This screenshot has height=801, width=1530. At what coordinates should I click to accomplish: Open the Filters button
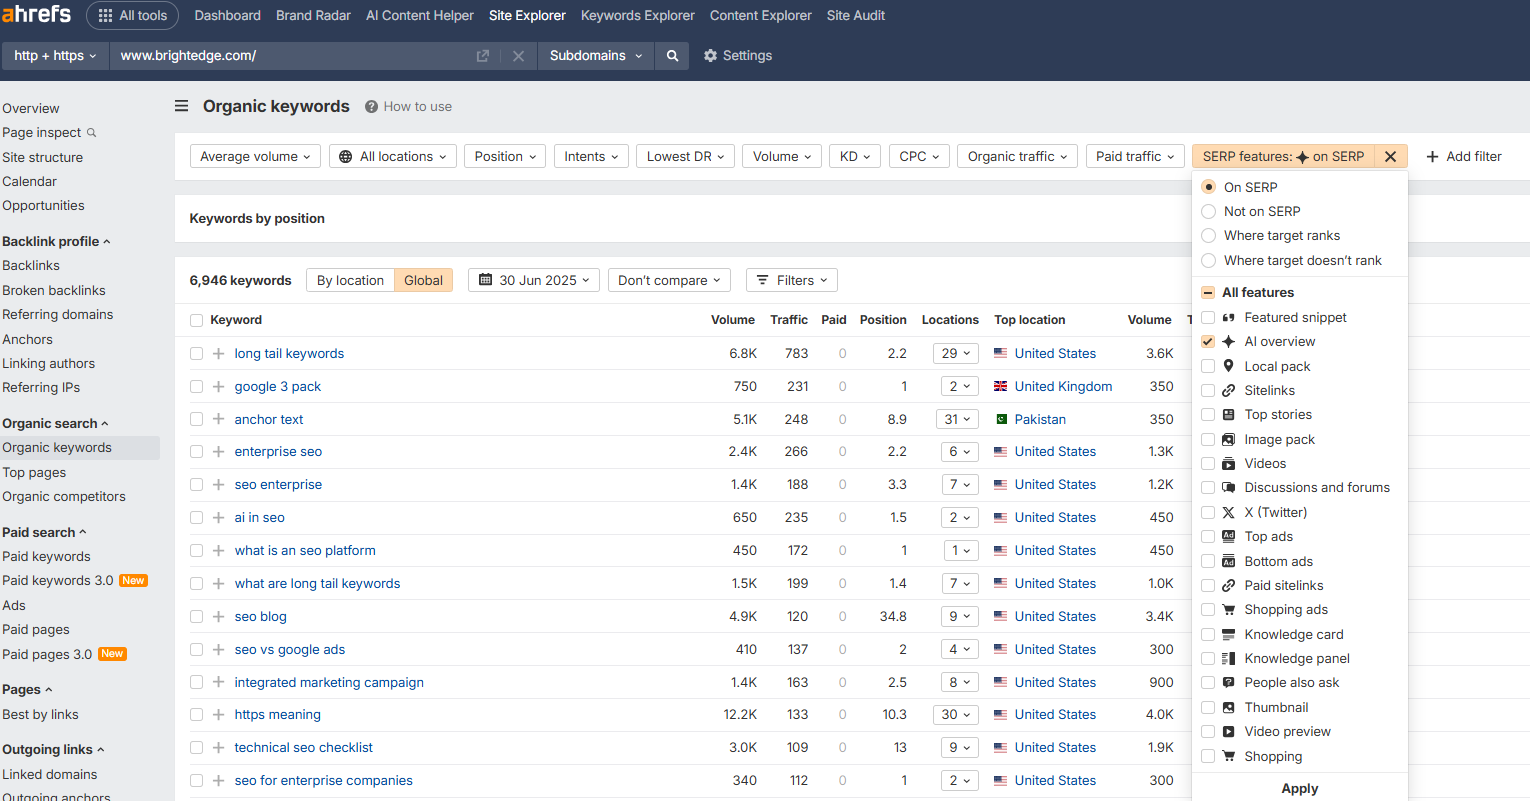point(792,280)
